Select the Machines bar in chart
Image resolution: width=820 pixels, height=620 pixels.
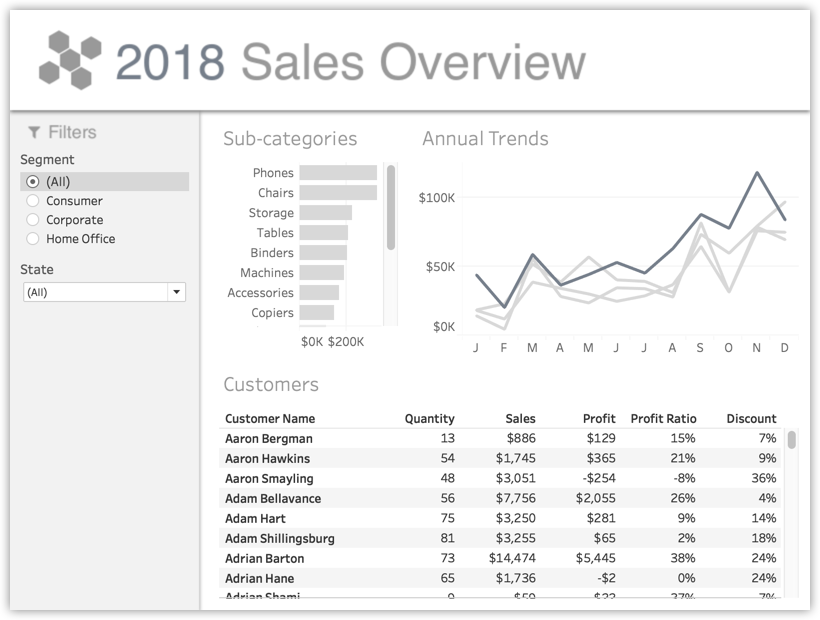pos(321,273)
